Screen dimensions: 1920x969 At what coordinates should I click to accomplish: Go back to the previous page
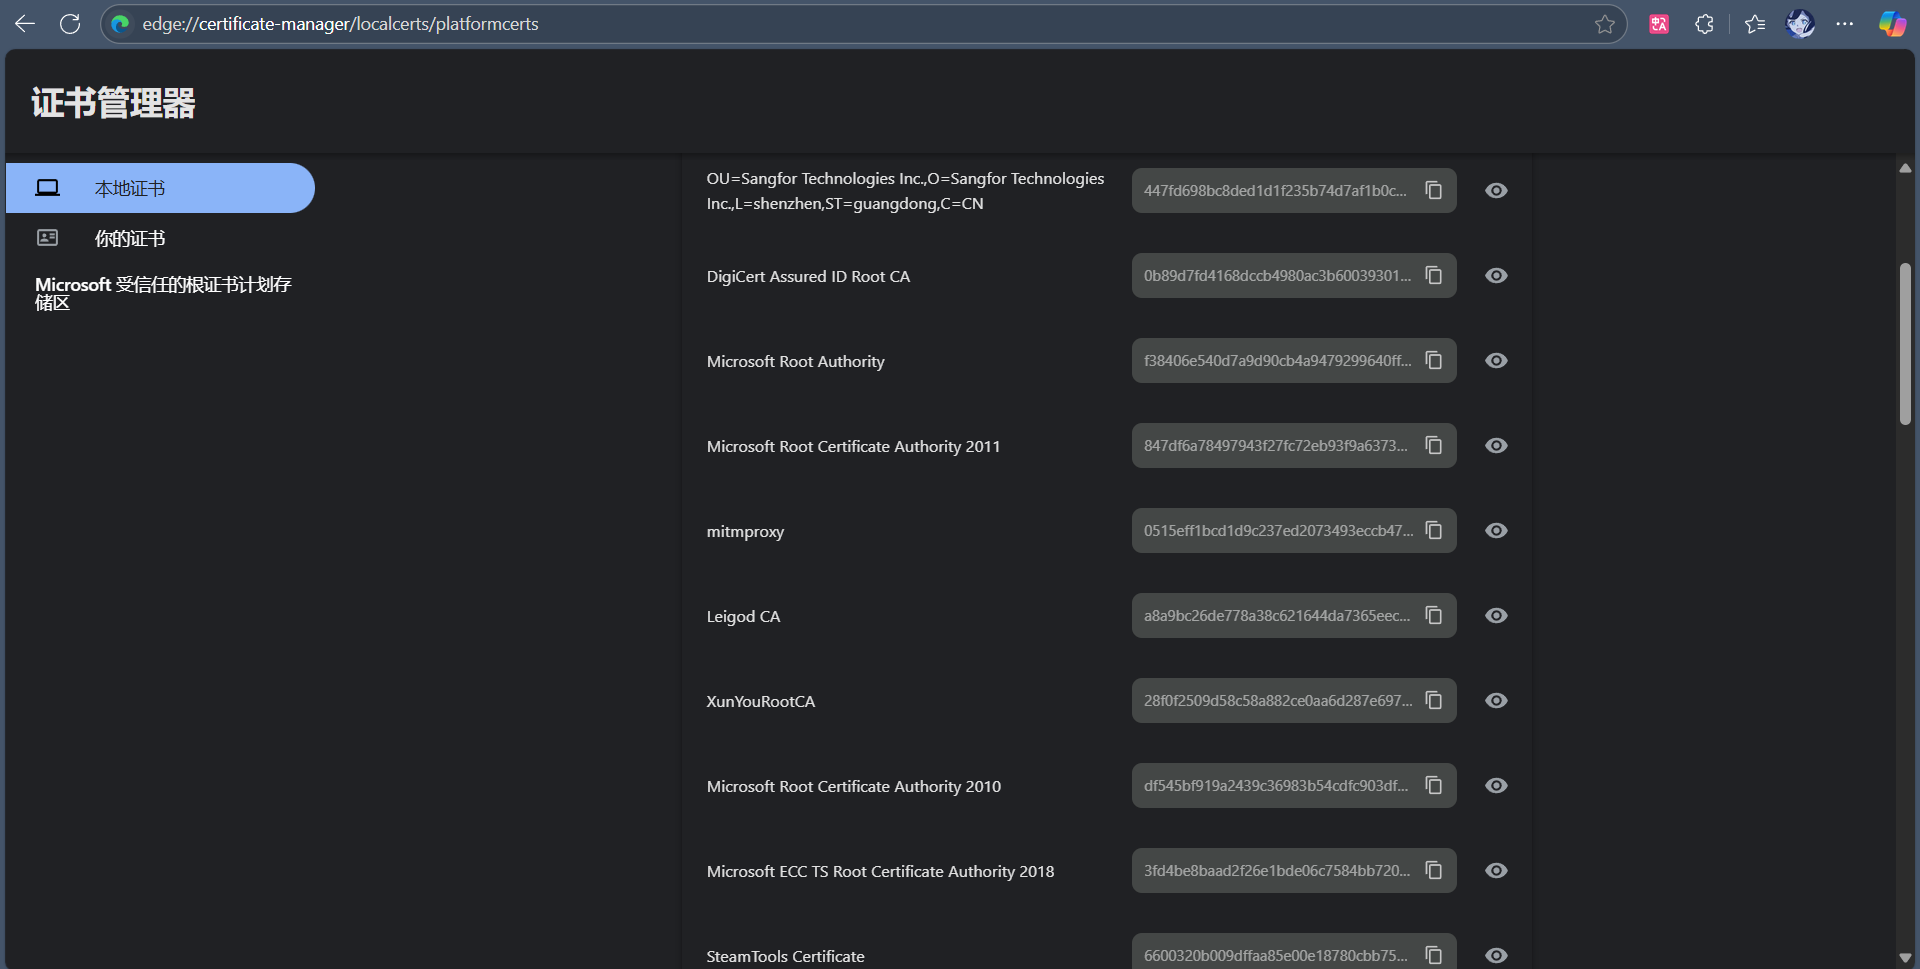coord(25,24)
